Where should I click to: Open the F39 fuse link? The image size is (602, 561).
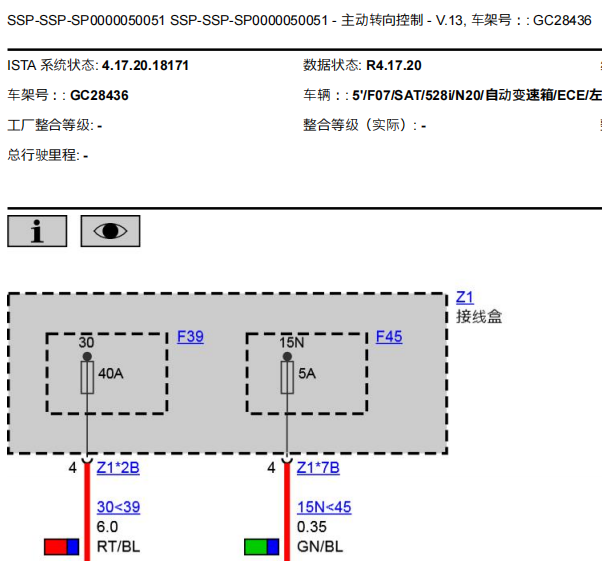(x=190, y=337)
